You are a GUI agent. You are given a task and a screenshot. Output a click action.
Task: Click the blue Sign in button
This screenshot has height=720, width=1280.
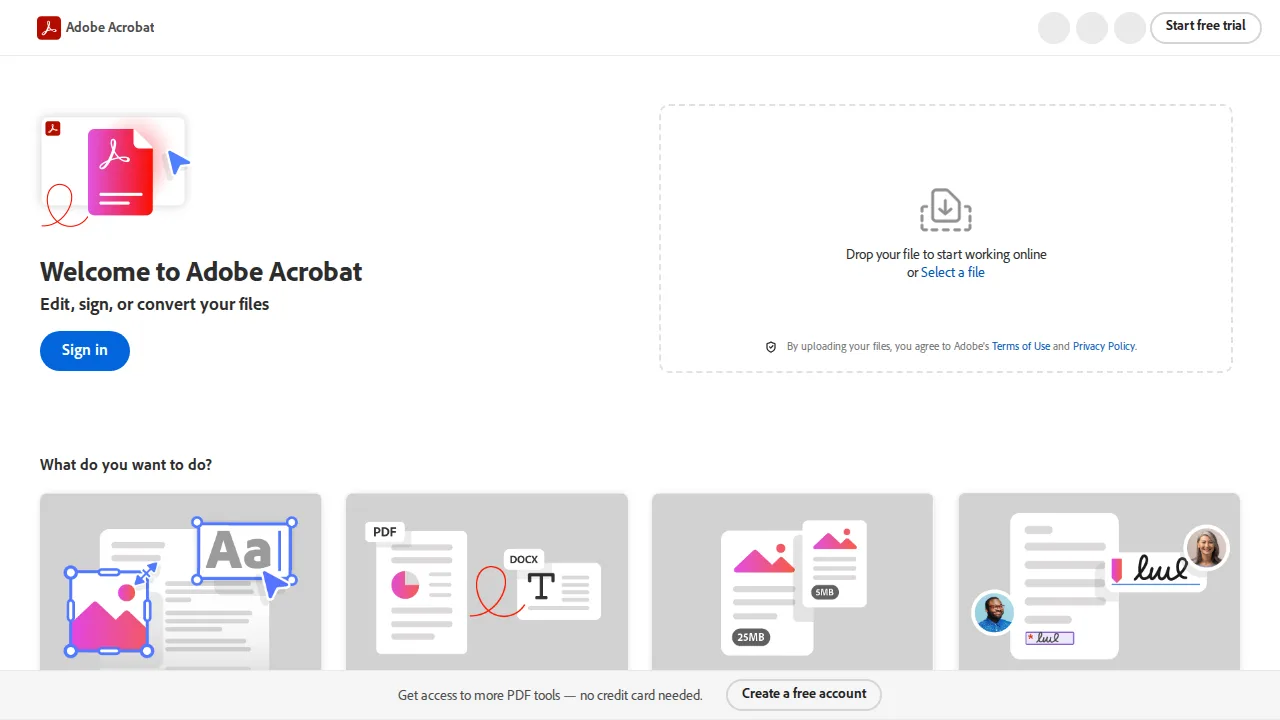point(85,350)
